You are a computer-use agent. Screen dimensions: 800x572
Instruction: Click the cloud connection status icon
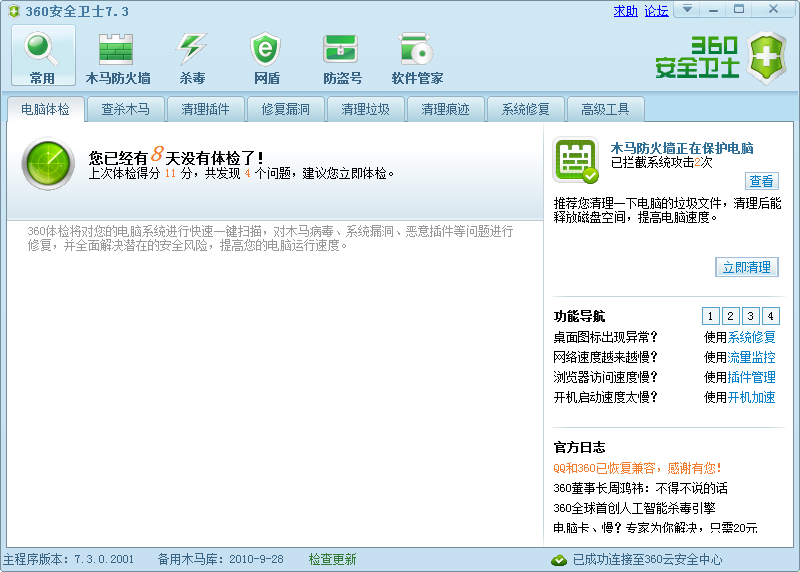(559, 560)
